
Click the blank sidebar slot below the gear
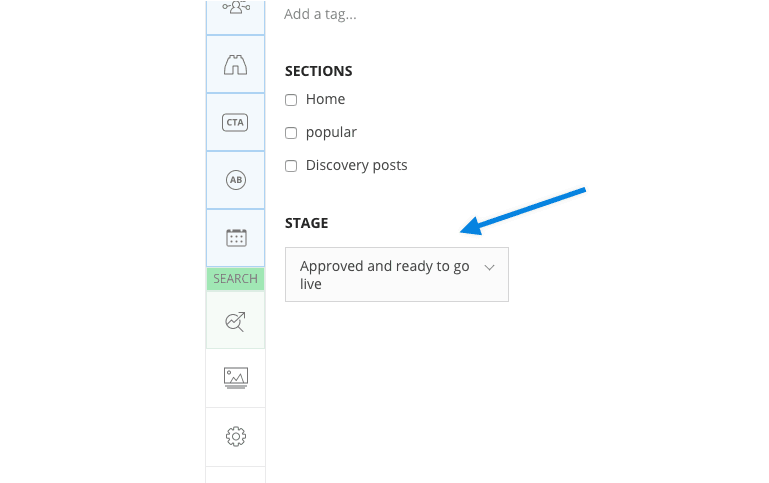[x=236, y=474]
